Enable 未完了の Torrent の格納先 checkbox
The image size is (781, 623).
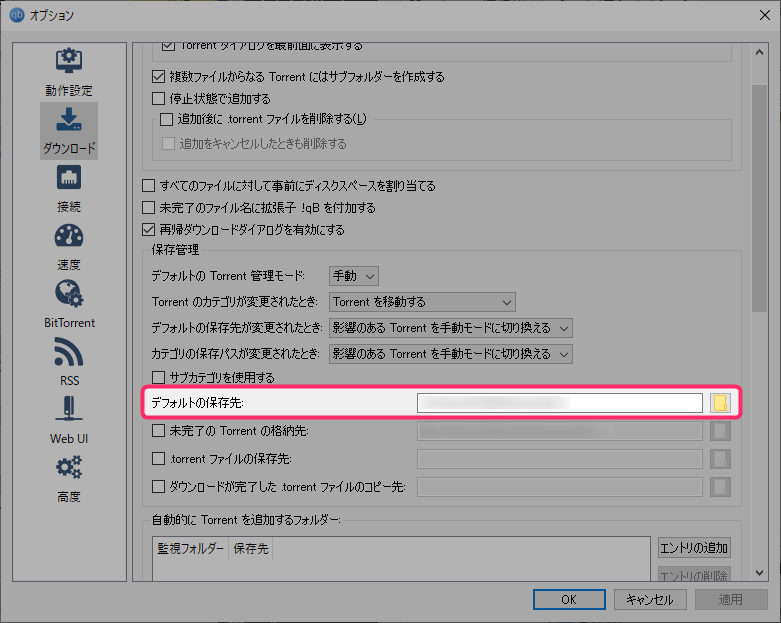(x=158, y=430)
